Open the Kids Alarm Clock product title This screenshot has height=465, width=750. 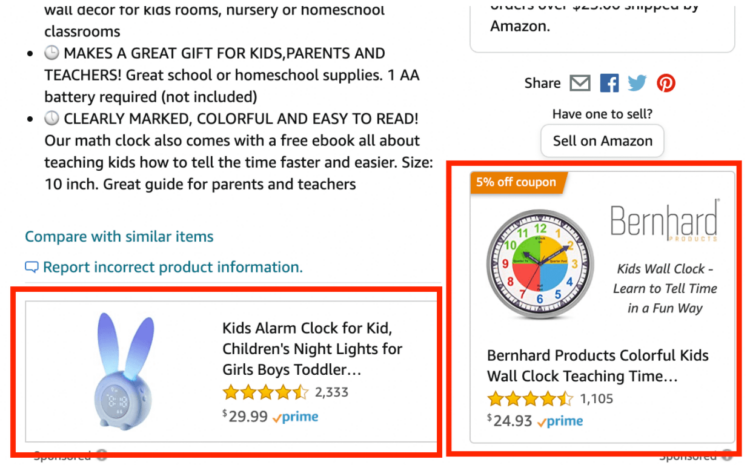click(313, 349)
